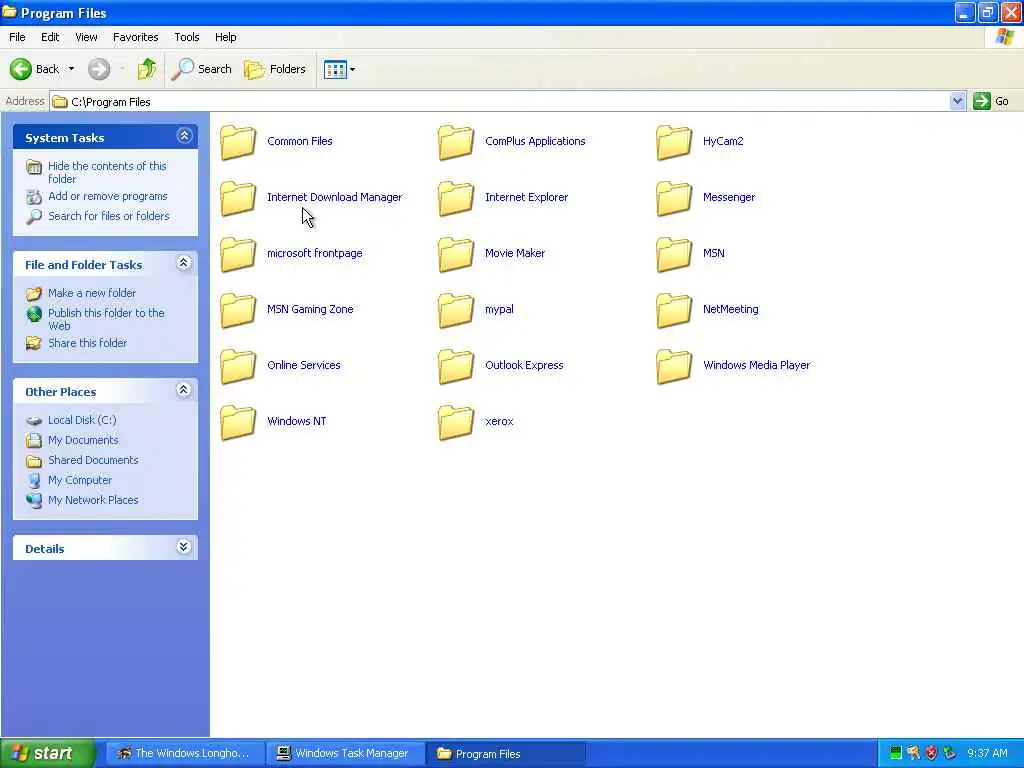Screen dimensions: 1024x768
Task: Select the MSN folder icon
Action: point(674,254)
